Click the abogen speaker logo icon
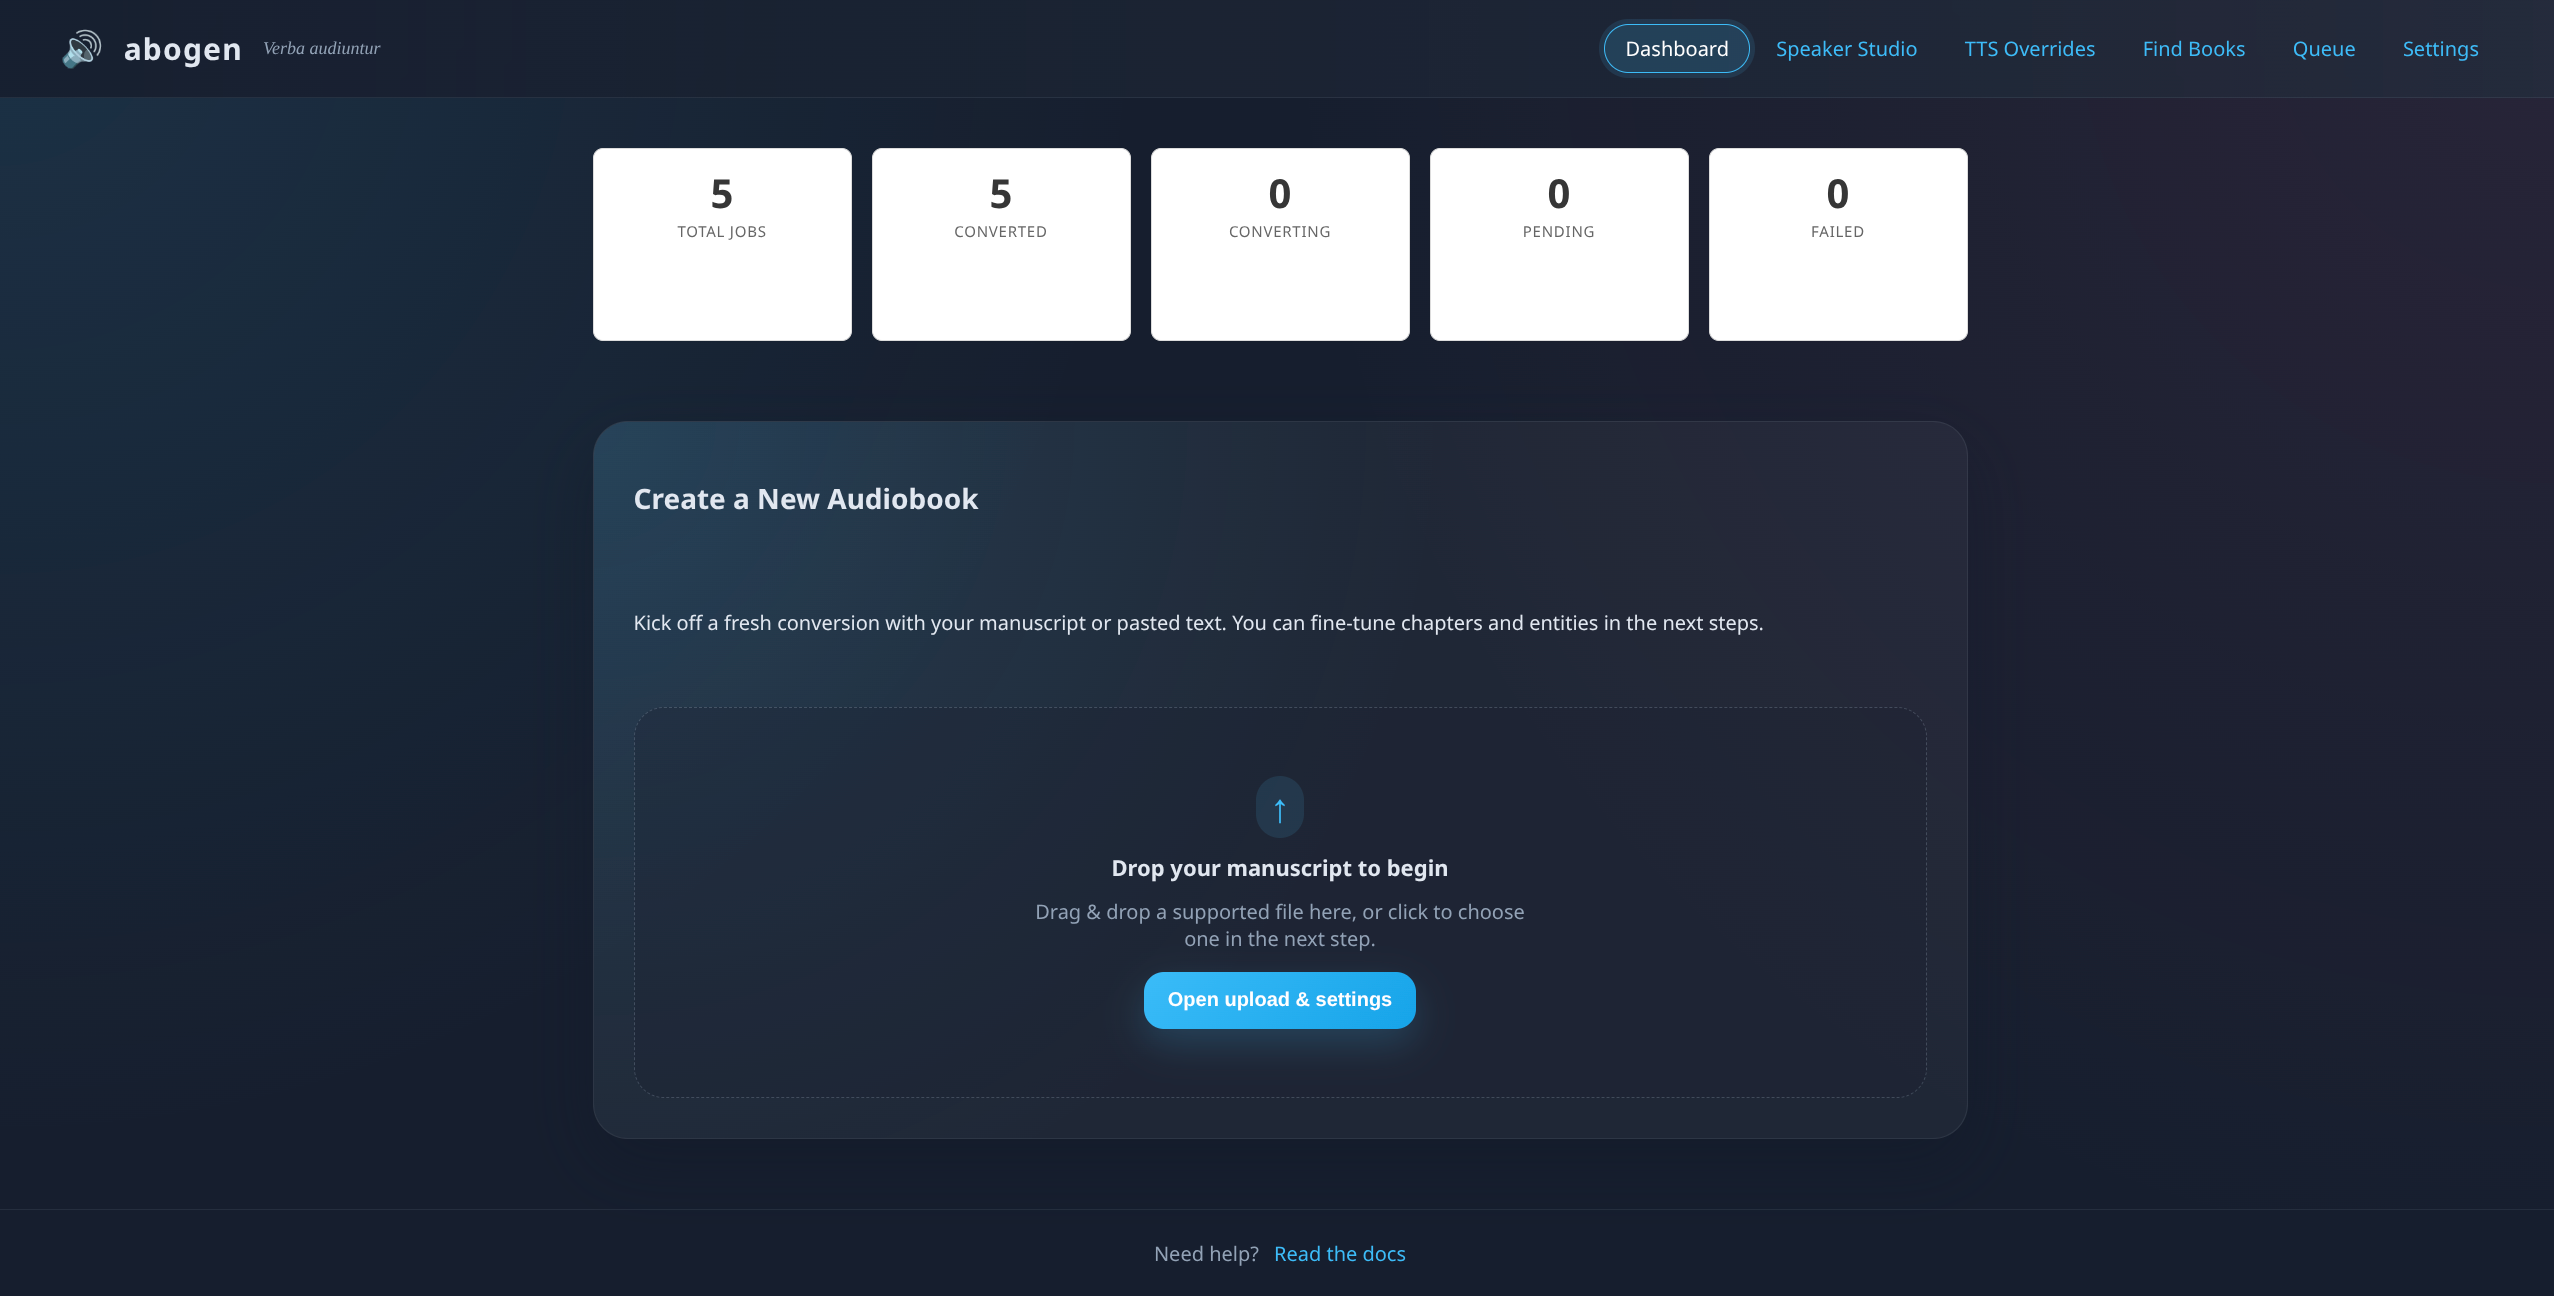 pyautogui.click(x=81, y=48)
